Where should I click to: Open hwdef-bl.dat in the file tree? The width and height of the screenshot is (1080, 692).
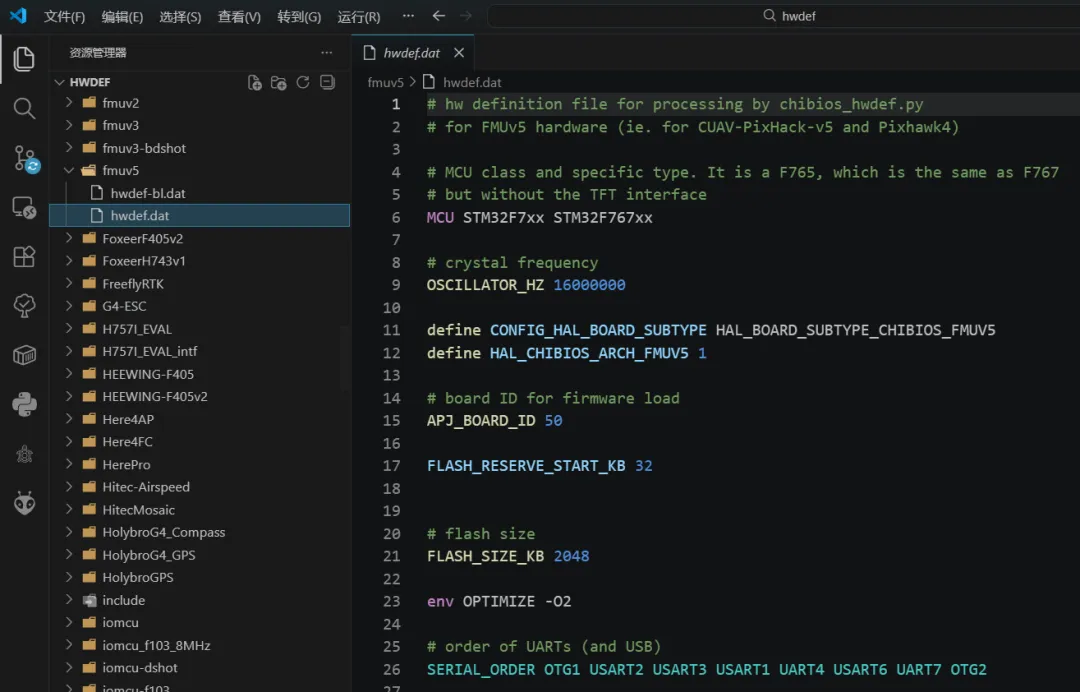pos(148,193)
